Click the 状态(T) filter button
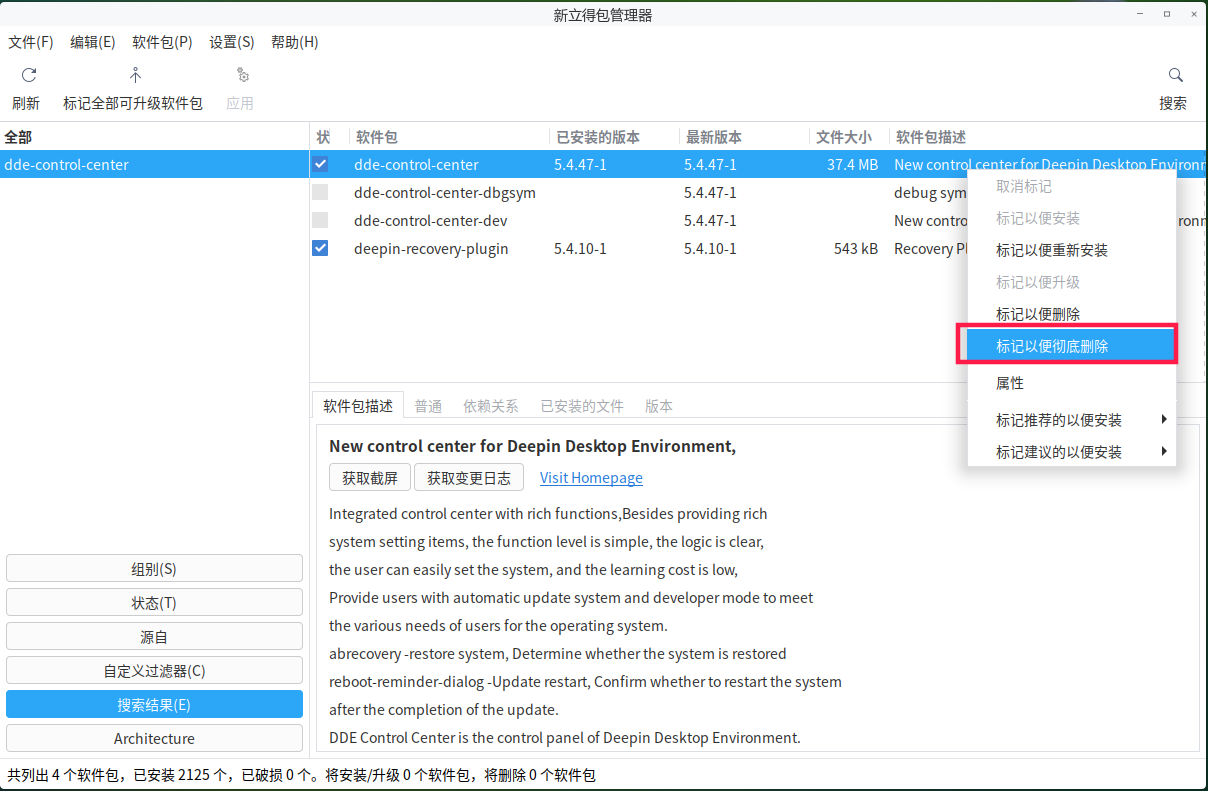Image resolution: width=1208 pixels, height=791 pixels. pos(154,603)
